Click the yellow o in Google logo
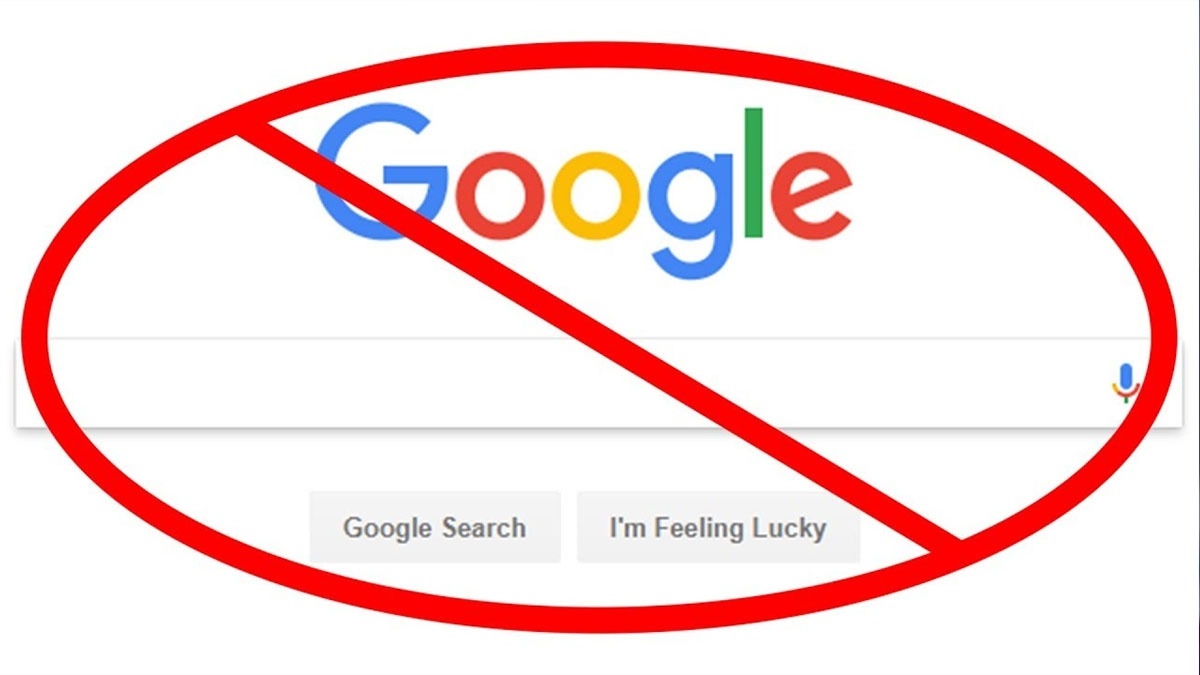This screenshot has width=1200, height=675. click(597, 183)
